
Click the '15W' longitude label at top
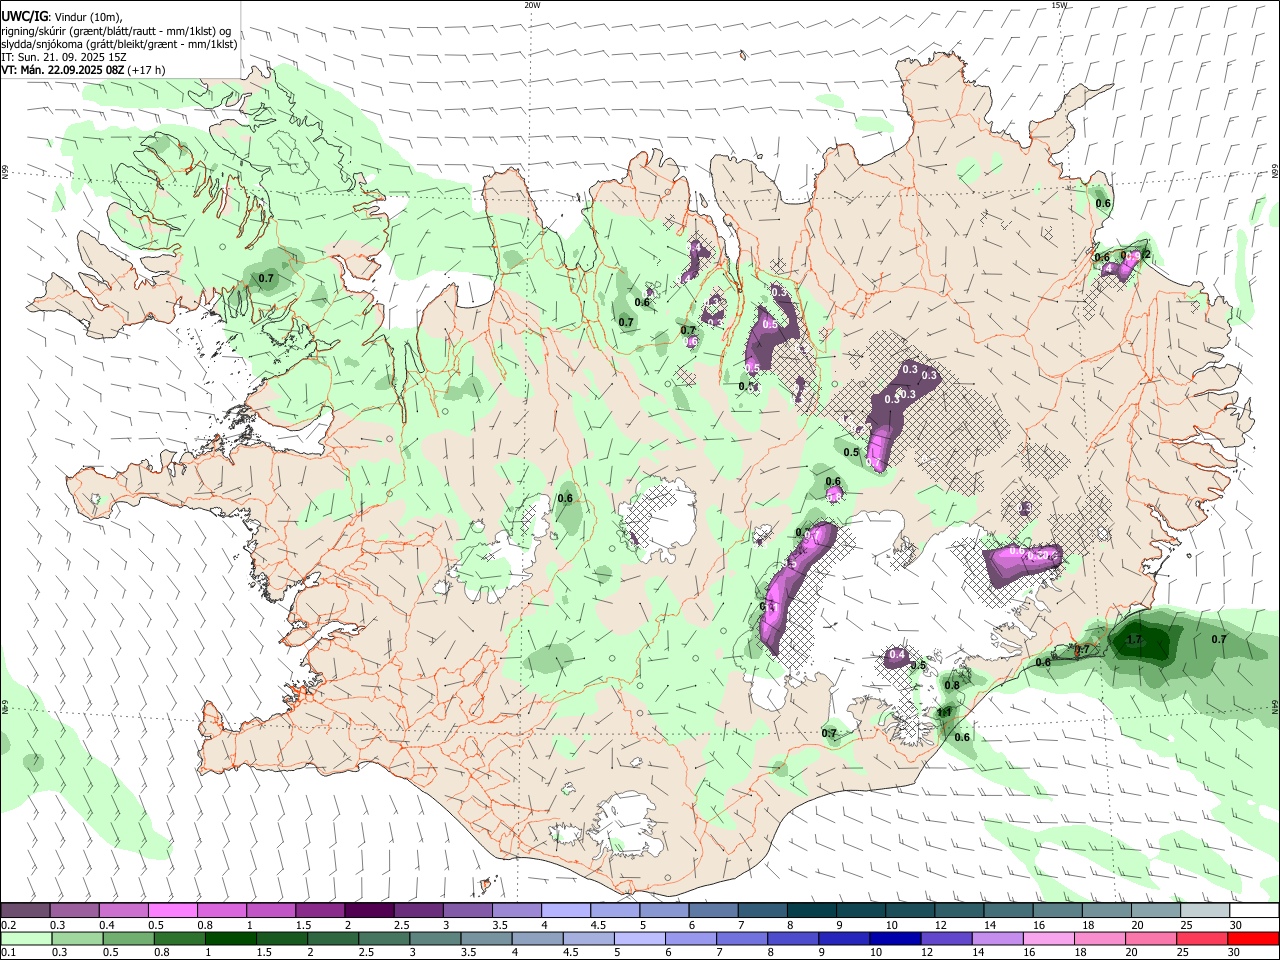pos(1059,5)
